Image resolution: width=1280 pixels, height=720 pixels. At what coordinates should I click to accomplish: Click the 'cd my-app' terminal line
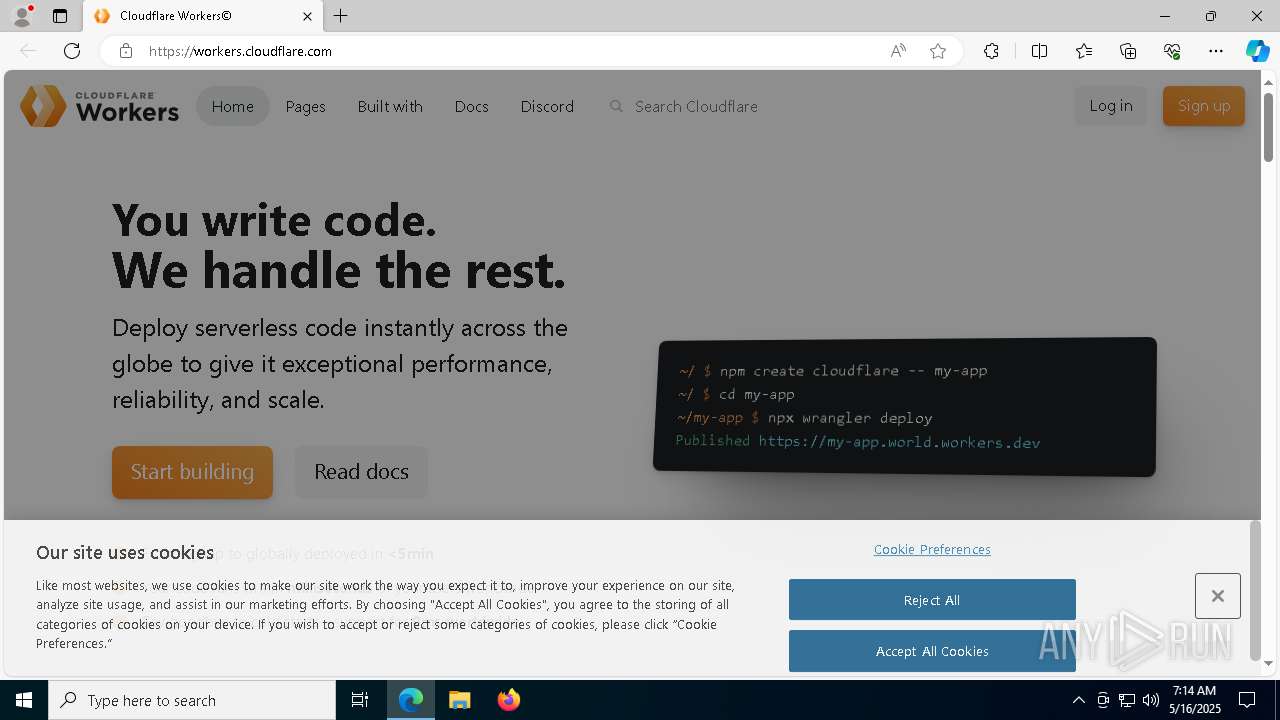click(x=737, y=394)
